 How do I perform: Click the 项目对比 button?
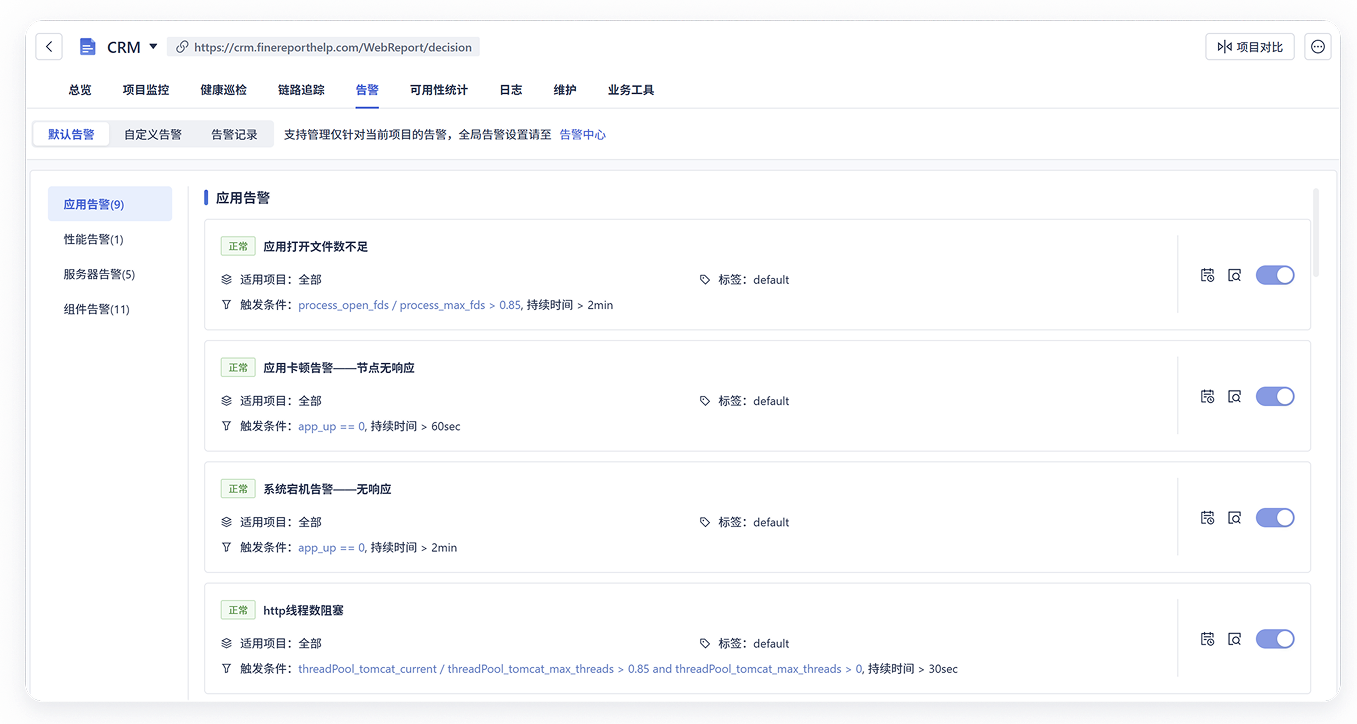[1250, 47]
